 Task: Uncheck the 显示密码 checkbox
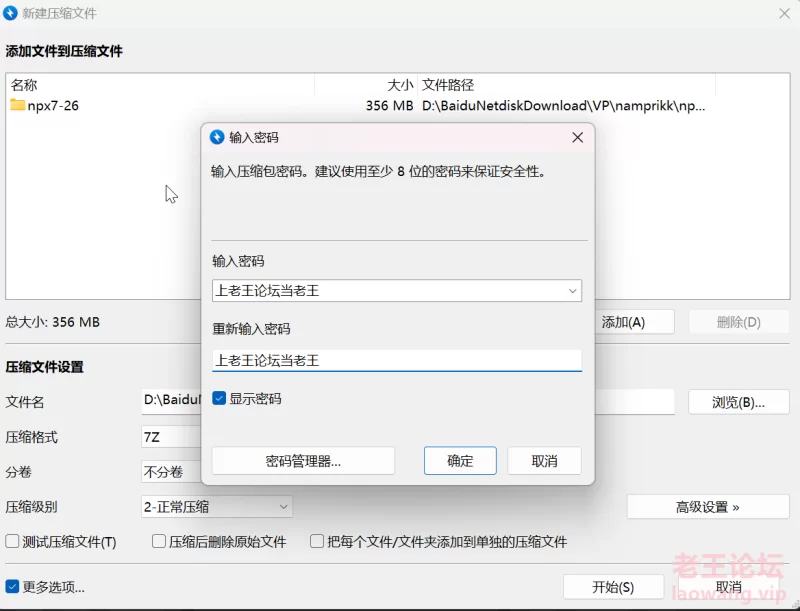click(x=219, y=398)
